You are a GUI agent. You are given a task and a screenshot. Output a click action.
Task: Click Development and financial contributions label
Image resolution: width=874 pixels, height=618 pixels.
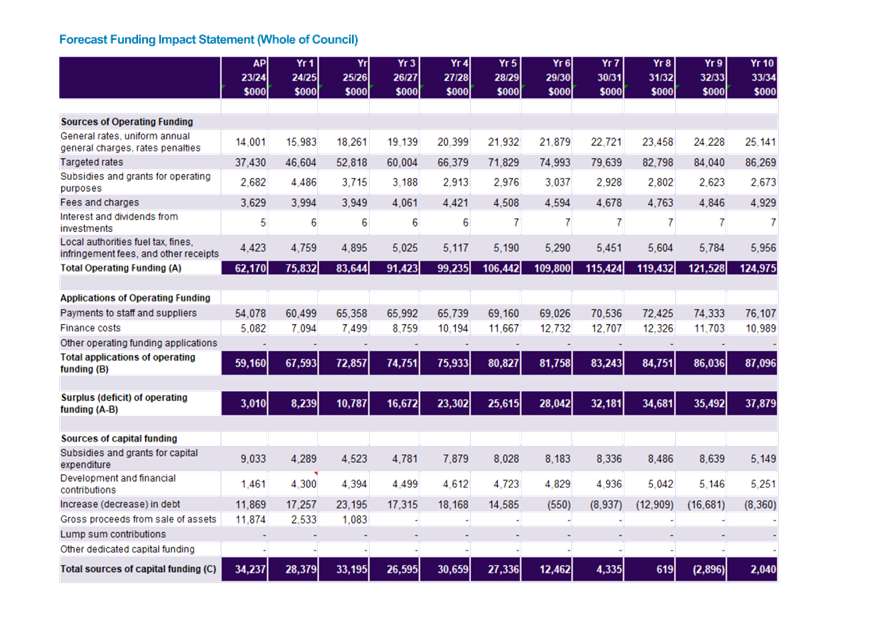(118, 484)
